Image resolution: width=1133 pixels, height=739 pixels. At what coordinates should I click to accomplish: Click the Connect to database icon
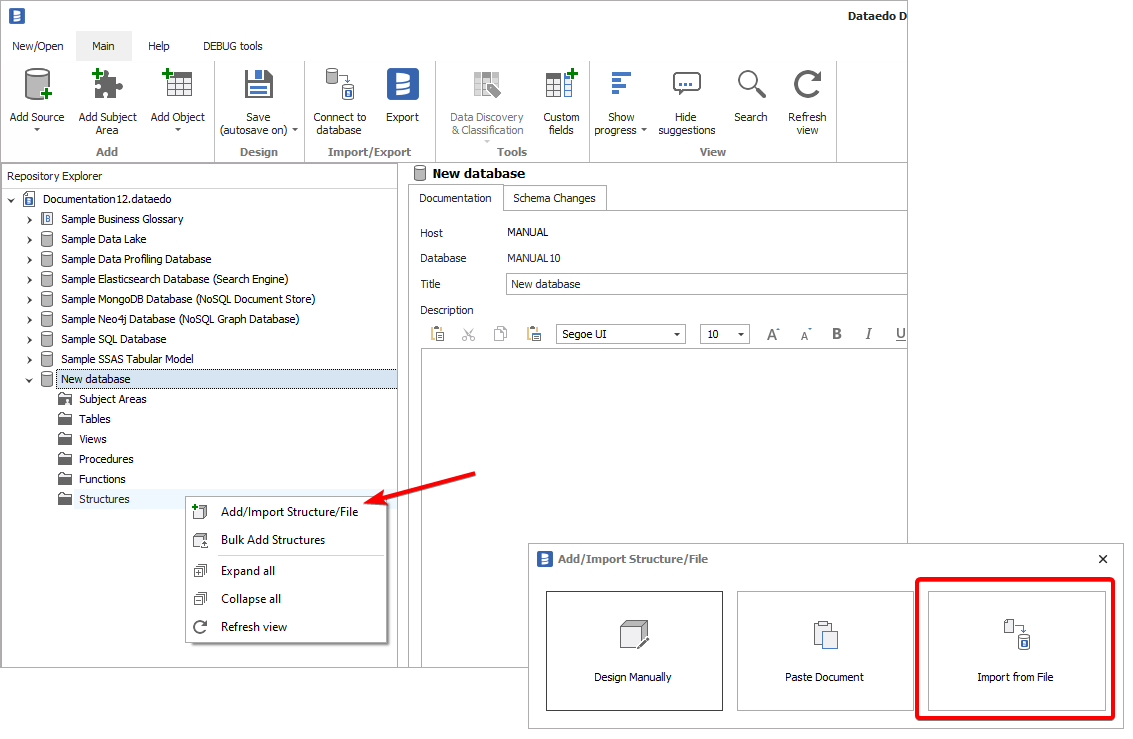click(339, 86)
